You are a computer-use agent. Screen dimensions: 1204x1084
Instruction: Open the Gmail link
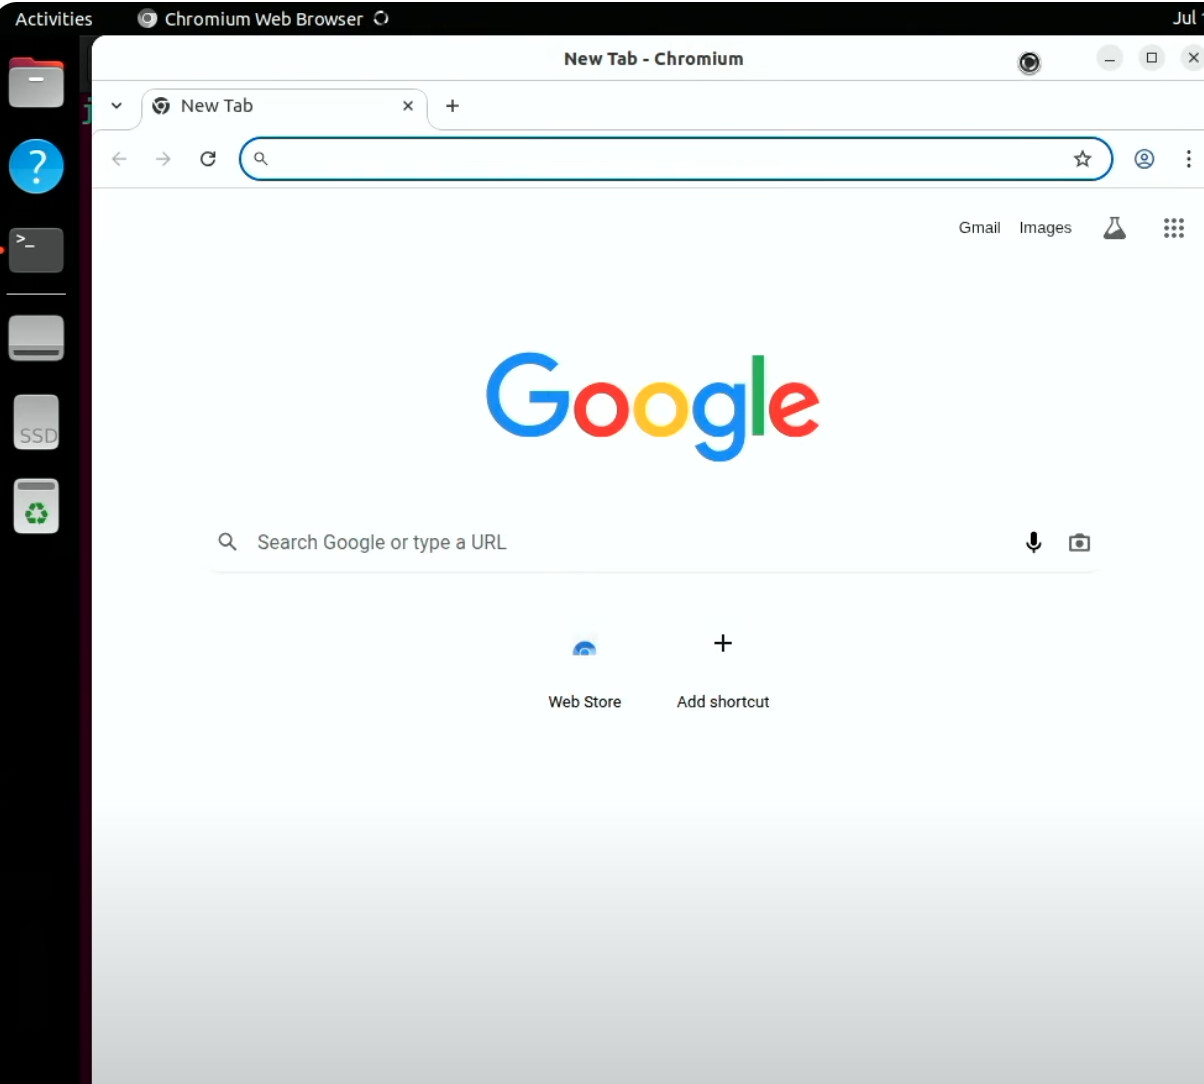click(979, 228)
